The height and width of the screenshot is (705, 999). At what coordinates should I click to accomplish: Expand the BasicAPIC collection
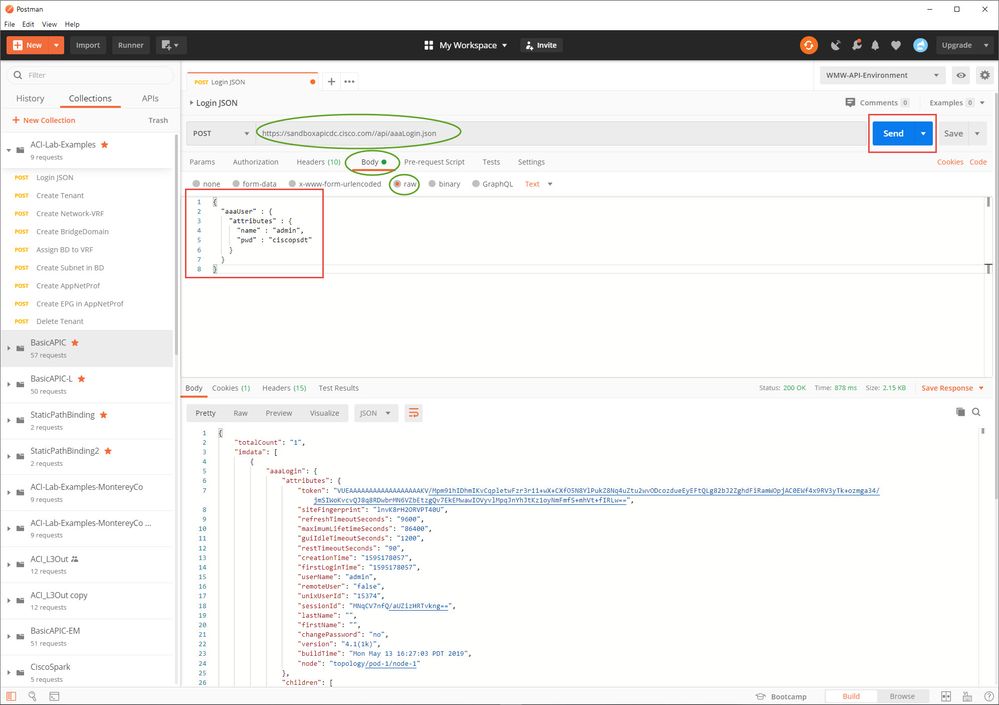(x=9, y=348)
